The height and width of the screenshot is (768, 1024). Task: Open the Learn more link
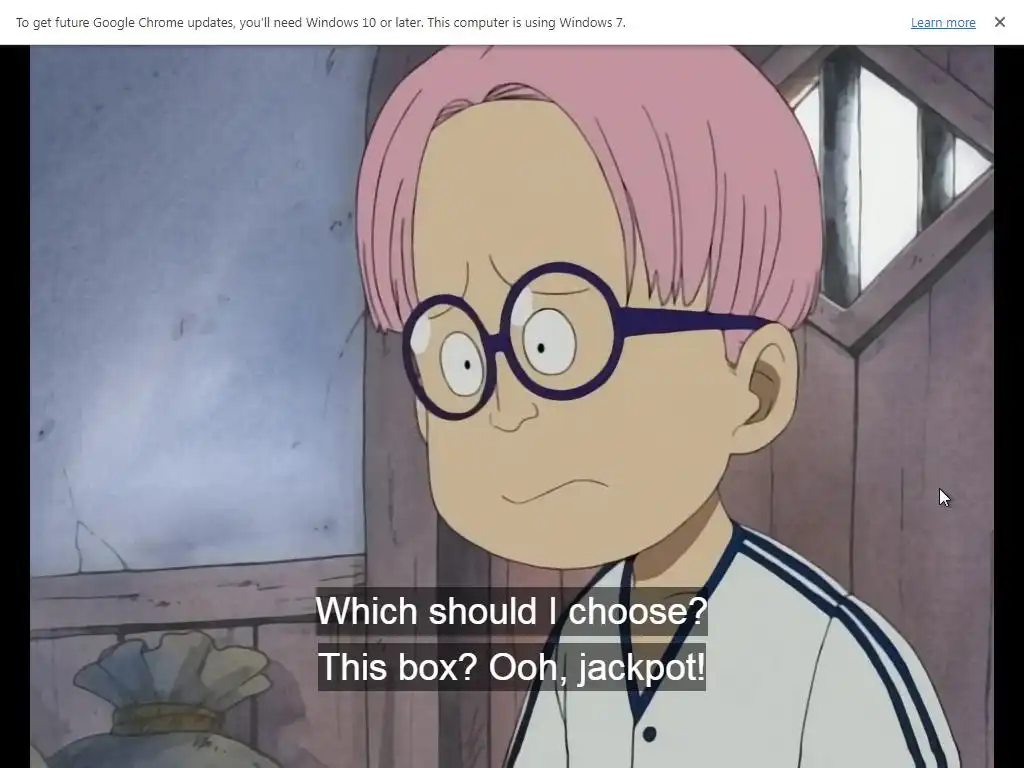[943, 23]
